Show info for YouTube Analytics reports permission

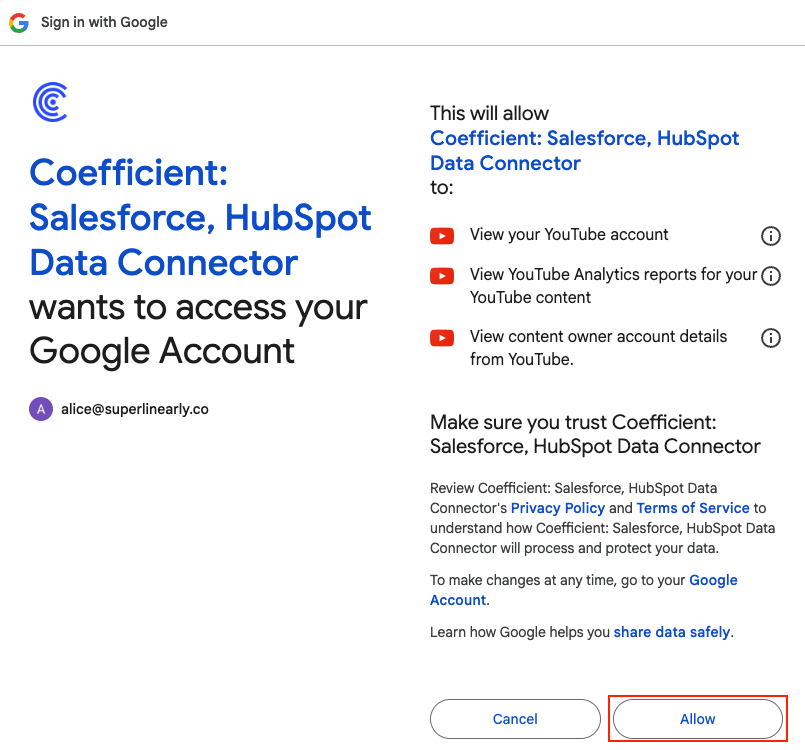click(x=771, y=275)
